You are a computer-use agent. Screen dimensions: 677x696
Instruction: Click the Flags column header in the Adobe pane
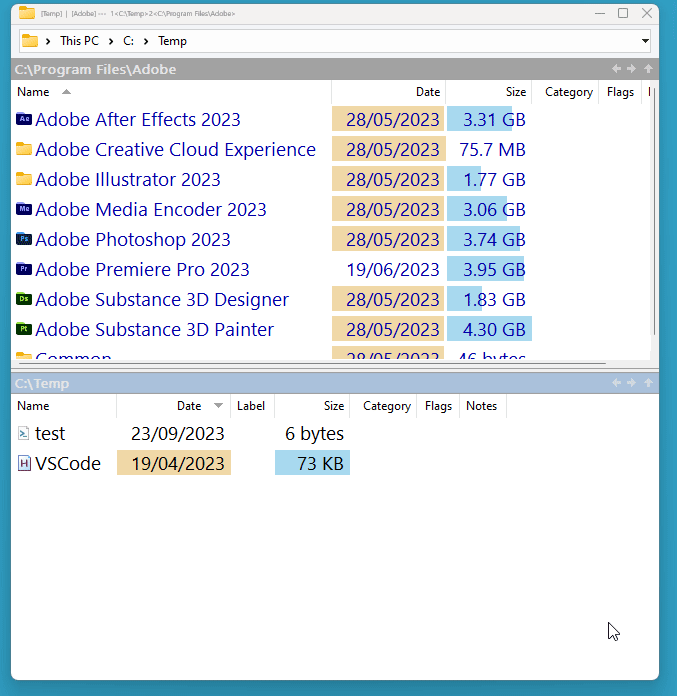click(620, 92)
